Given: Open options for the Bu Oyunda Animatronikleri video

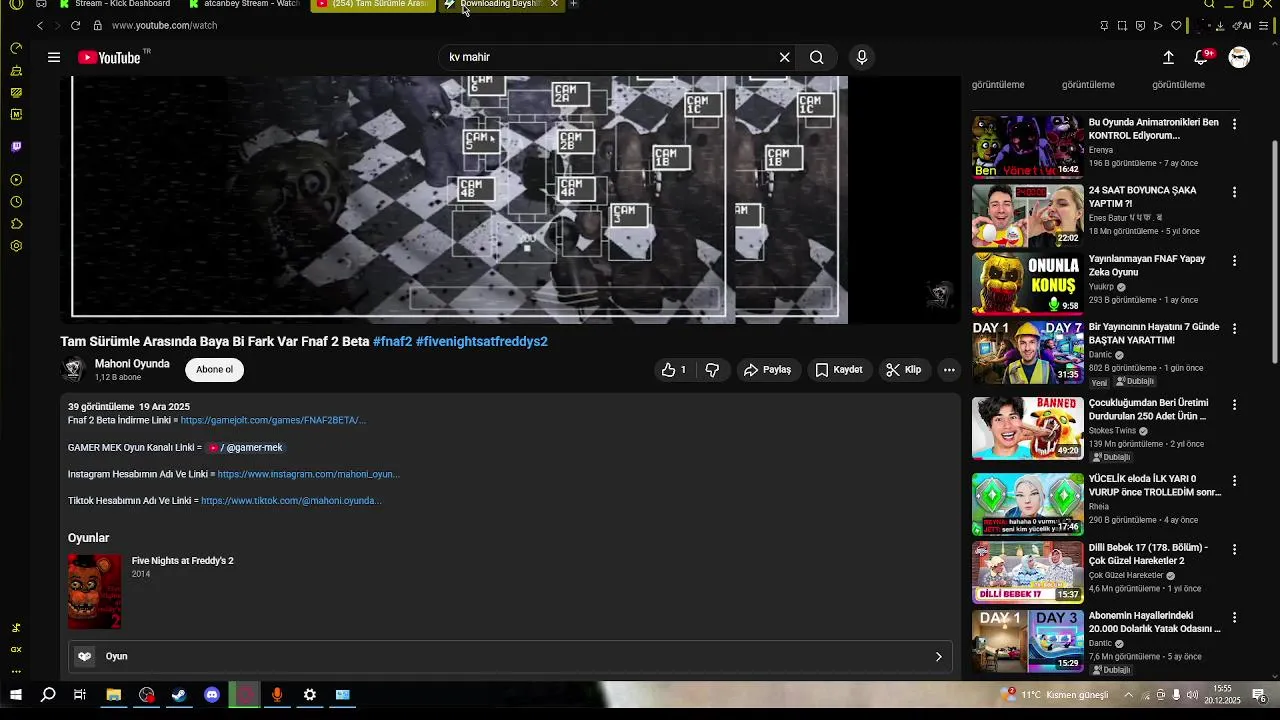Looking at the screenshot, I should click(x=1234, y=124).
